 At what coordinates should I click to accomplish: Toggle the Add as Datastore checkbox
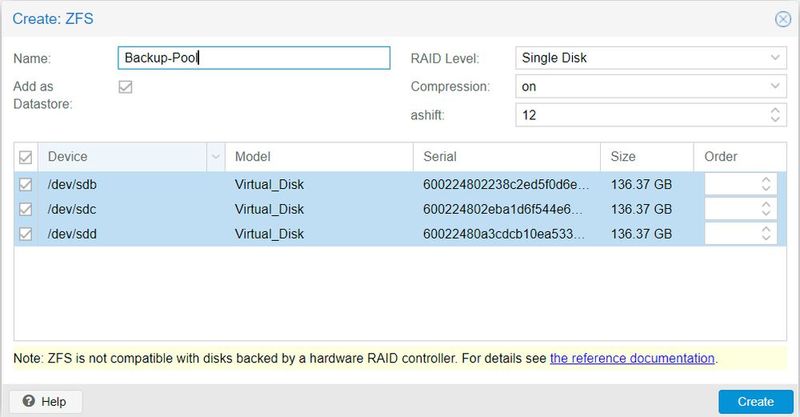pyautogui.click(x=126, y=87)
